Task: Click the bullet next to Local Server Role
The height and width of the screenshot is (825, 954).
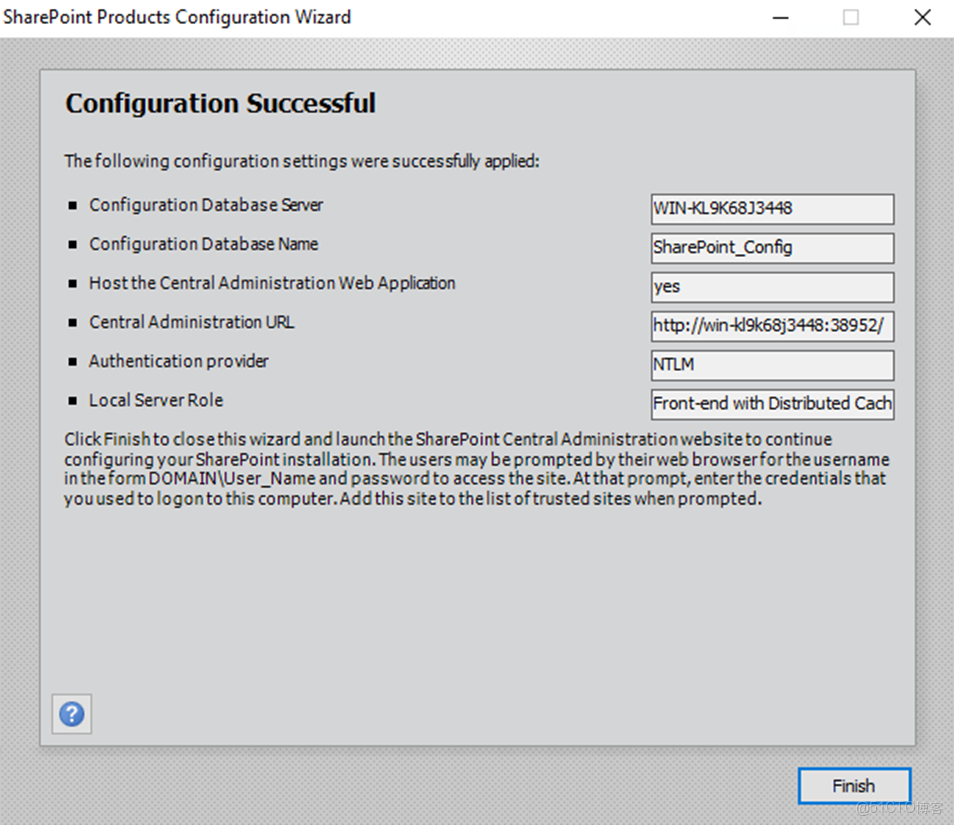Action: (74, 401)
